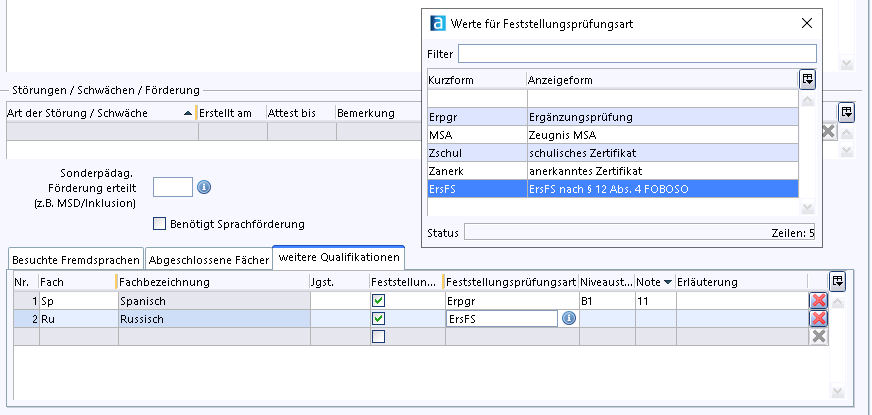Click info icon beside Sonderpädag. Förderung field

click(x=205, y=187)
